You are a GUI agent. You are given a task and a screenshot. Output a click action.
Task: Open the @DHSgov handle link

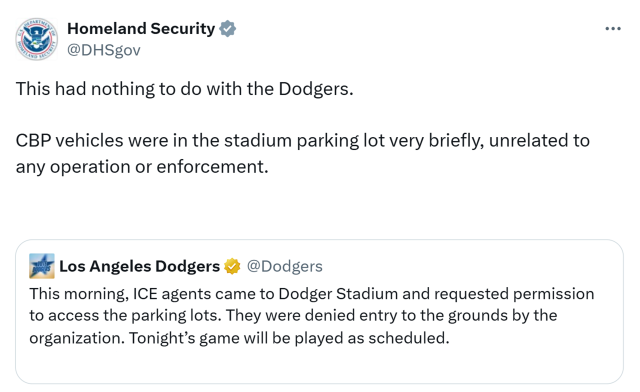tap(104, 50)
